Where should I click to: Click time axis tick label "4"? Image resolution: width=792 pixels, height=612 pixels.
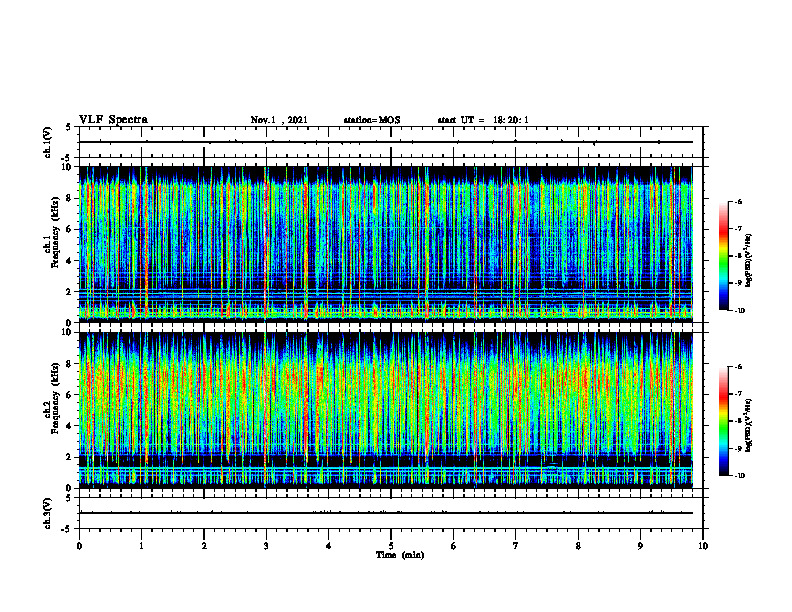[328, 546]
